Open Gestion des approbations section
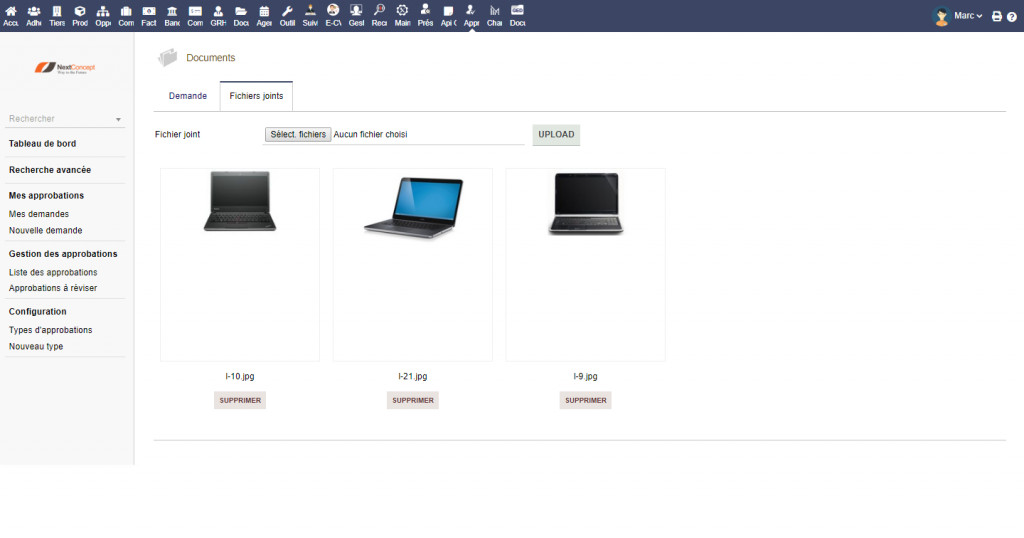 point(63,254)
